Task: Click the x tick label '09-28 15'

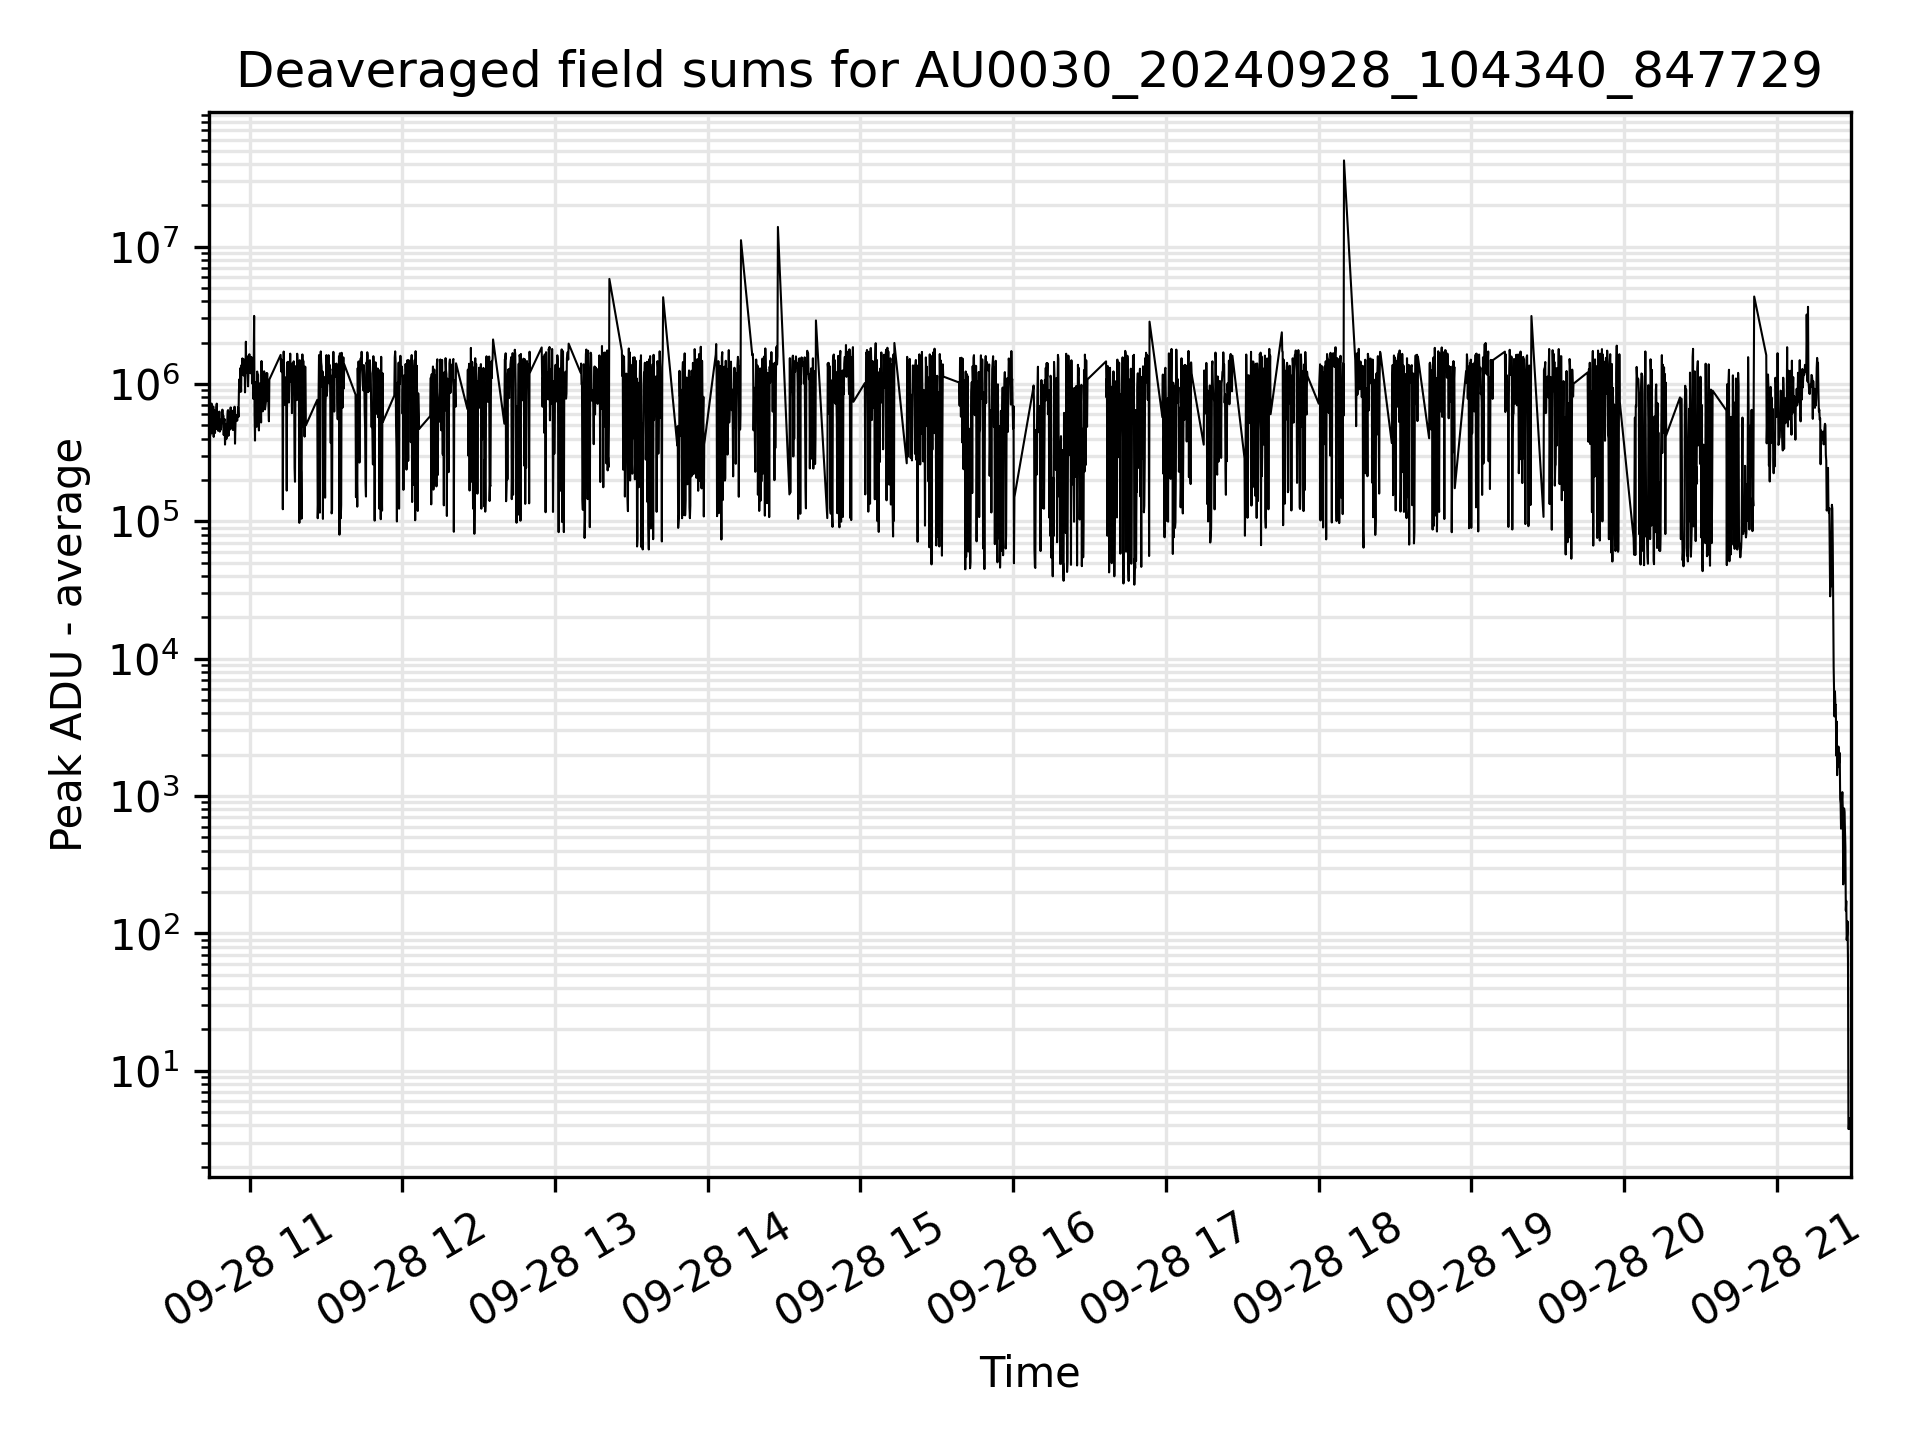Action: (859, 1271)
